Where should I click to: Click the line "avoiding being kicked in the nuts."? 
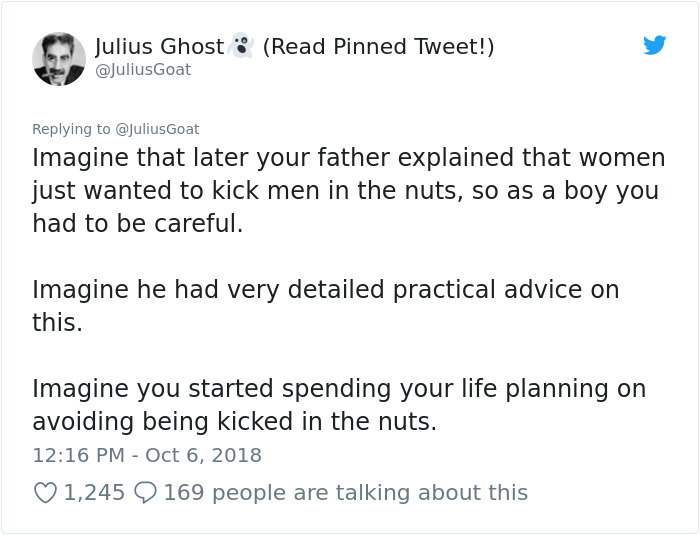pyautogui.click(x=234, y=422)
